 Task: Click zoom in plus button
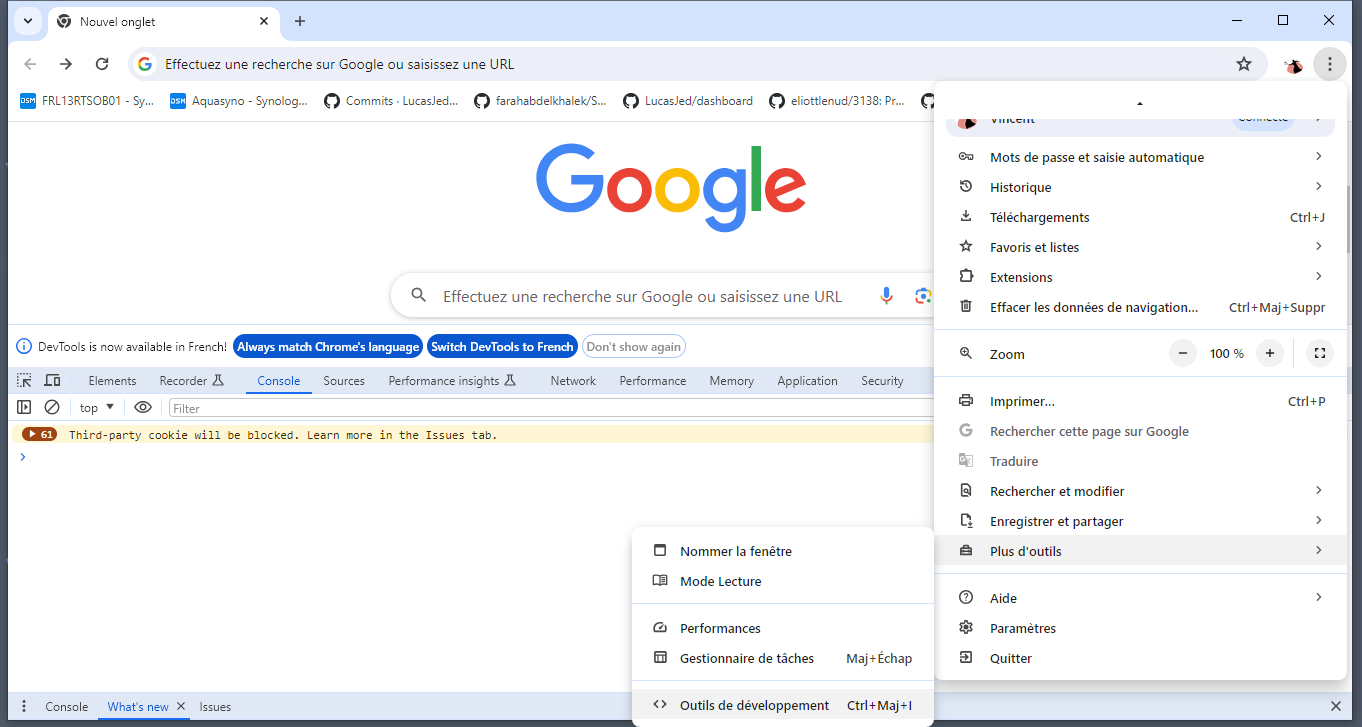1270,353
